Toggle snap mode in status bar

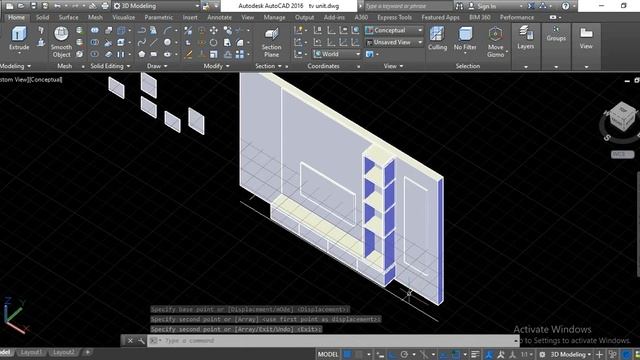(358, 354)
